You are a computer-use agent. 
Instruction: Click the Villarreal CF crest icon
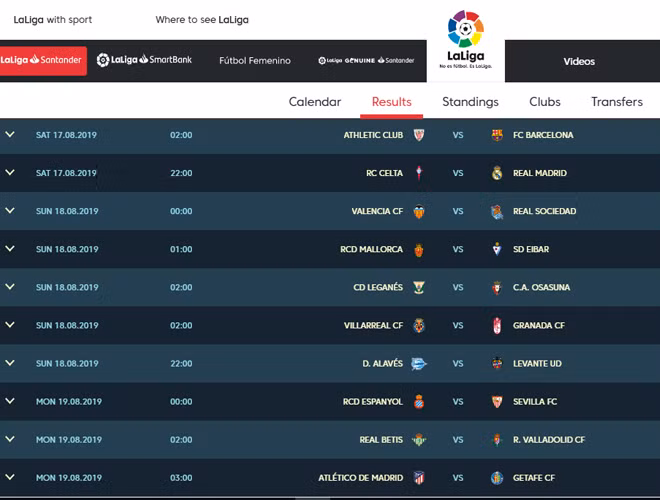tap(419, 326)
